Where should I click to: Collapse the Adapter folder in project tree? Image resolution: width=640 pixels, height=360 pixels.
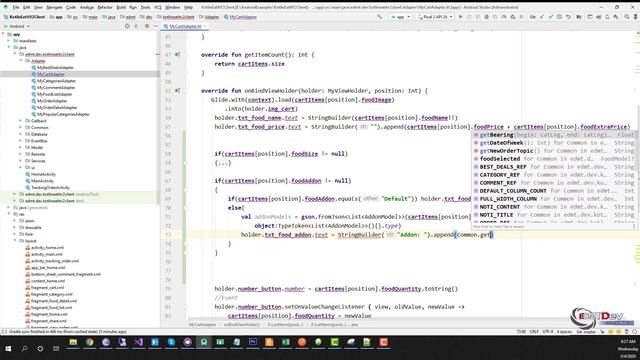[x=21, y=61]
